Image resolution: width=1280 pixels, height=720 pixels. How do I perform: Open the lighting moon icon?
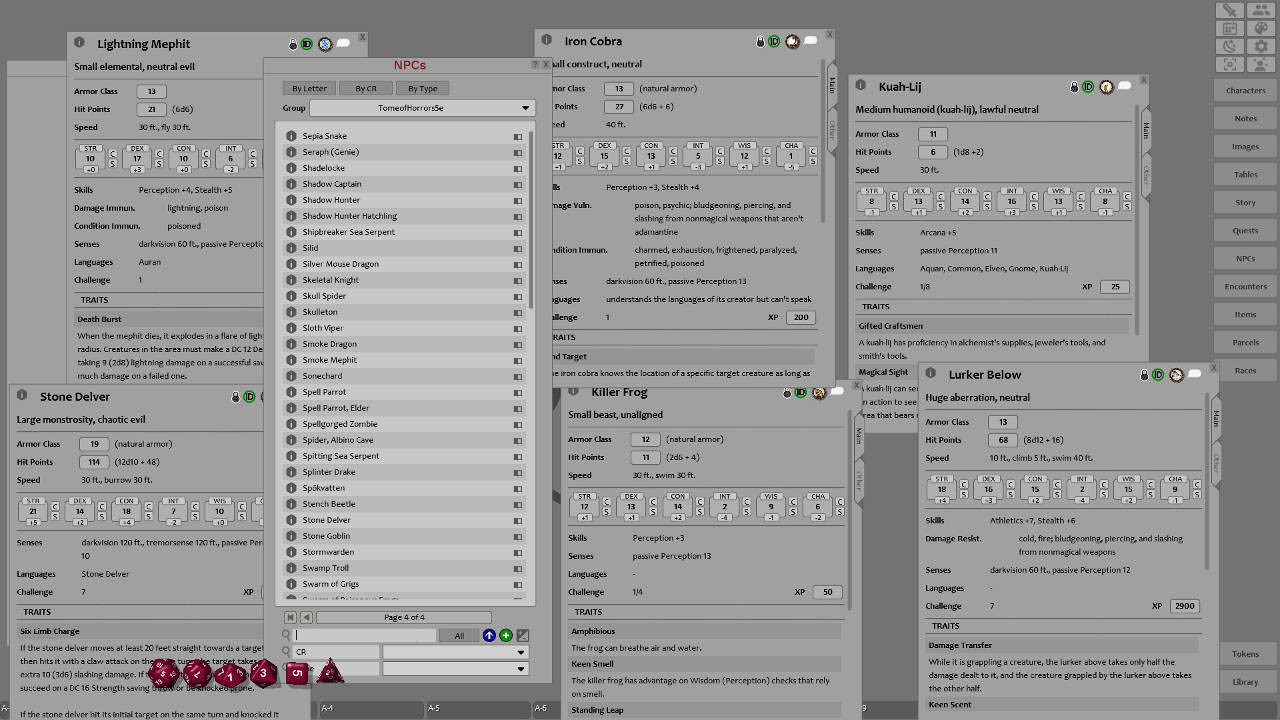pyautogui.click(x=1230, y=46)
